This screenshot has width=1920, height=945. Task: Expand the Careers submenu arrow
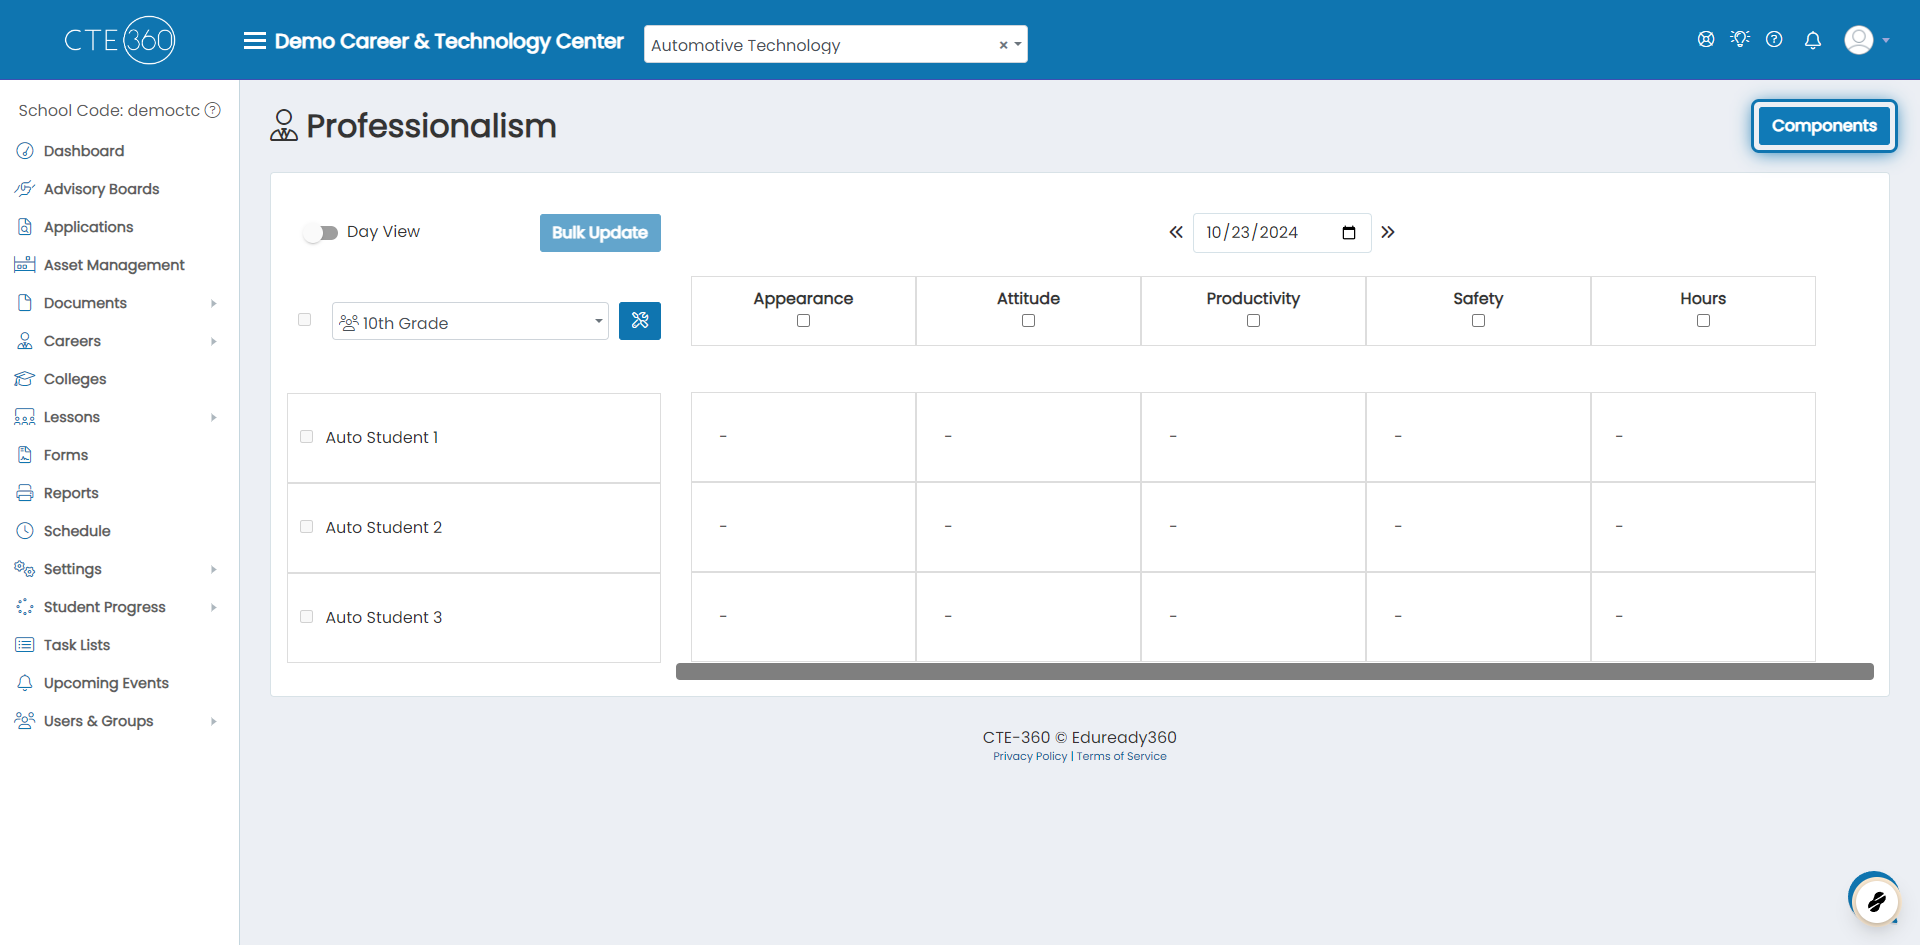213,341
